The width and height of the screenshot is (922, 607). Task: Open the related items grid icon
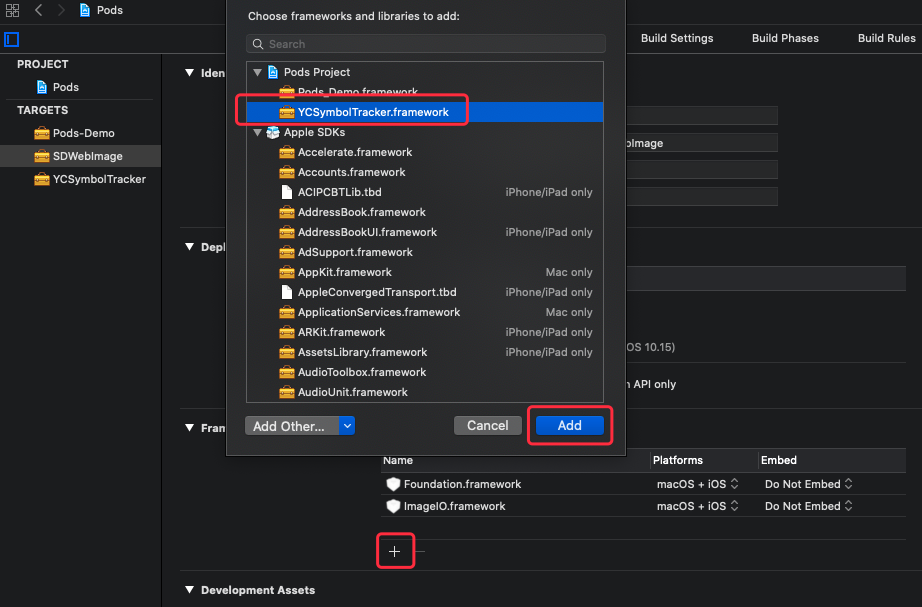(12, 10)
